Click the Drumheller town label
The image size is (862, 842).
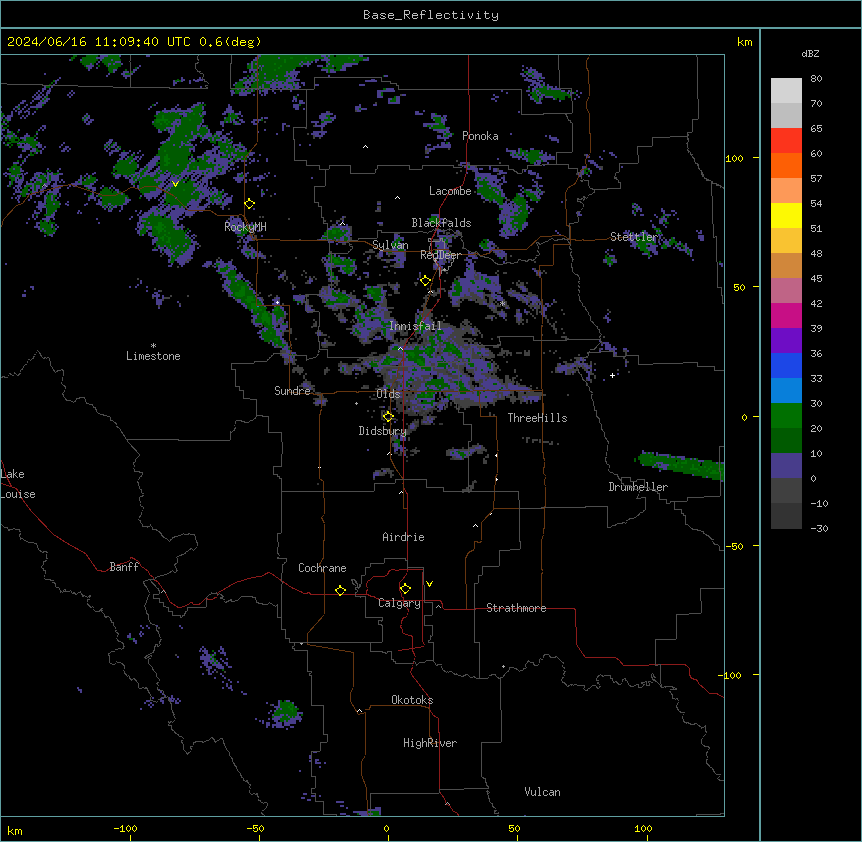pos(638,487)
